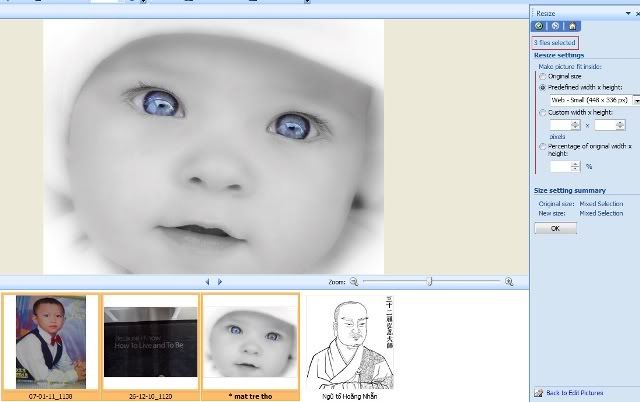
Task: Click file name mat tre tho
Action: [250, 396]
